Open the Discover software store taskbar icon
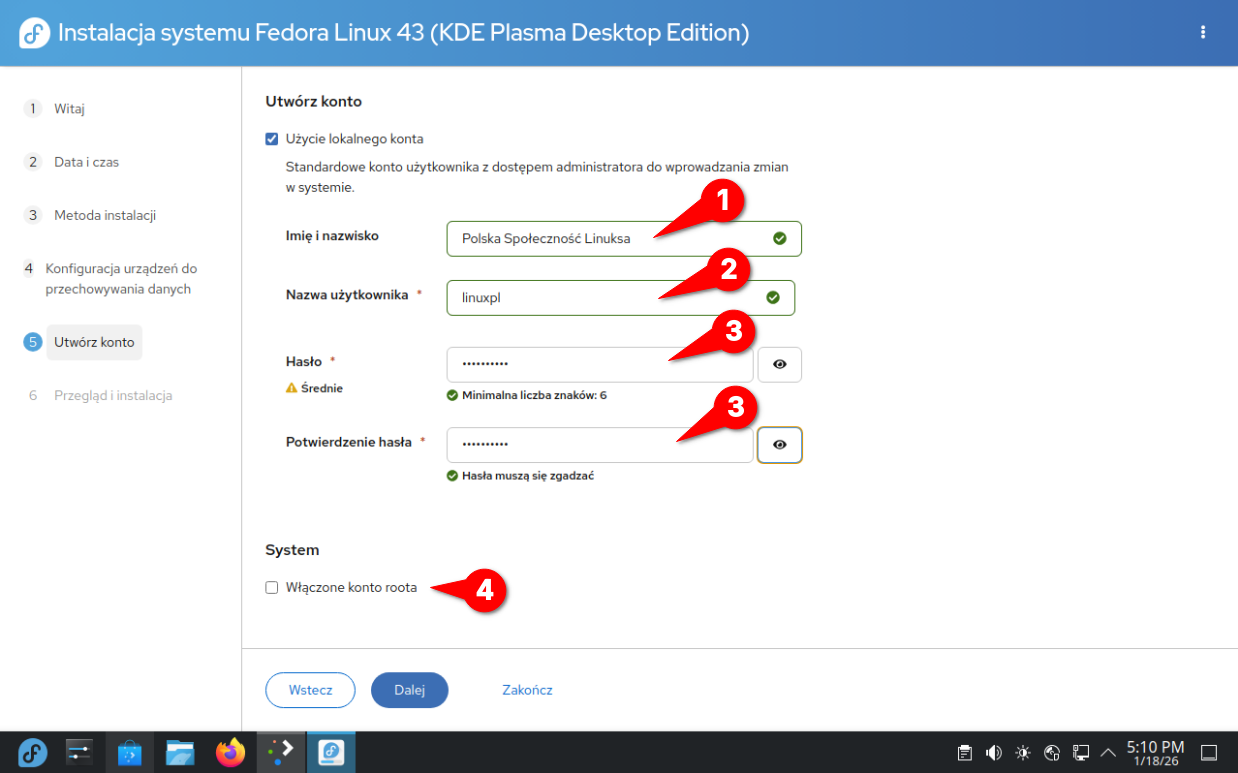The height and width of the screenshot is (773, 1238). tap(130, 752)
